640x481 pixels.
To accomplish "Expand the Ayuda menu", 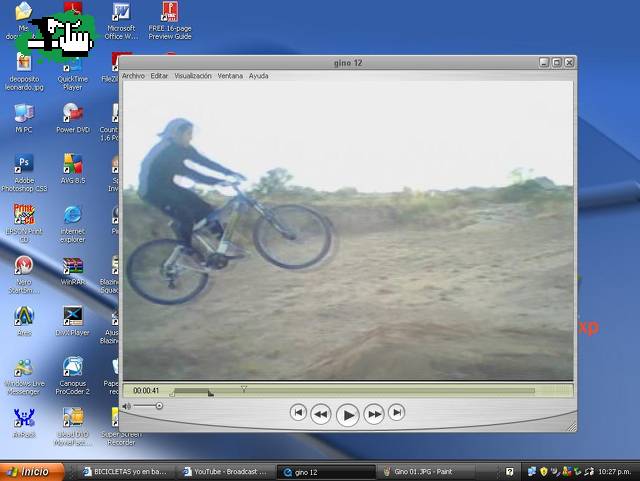I will point(258,76).
